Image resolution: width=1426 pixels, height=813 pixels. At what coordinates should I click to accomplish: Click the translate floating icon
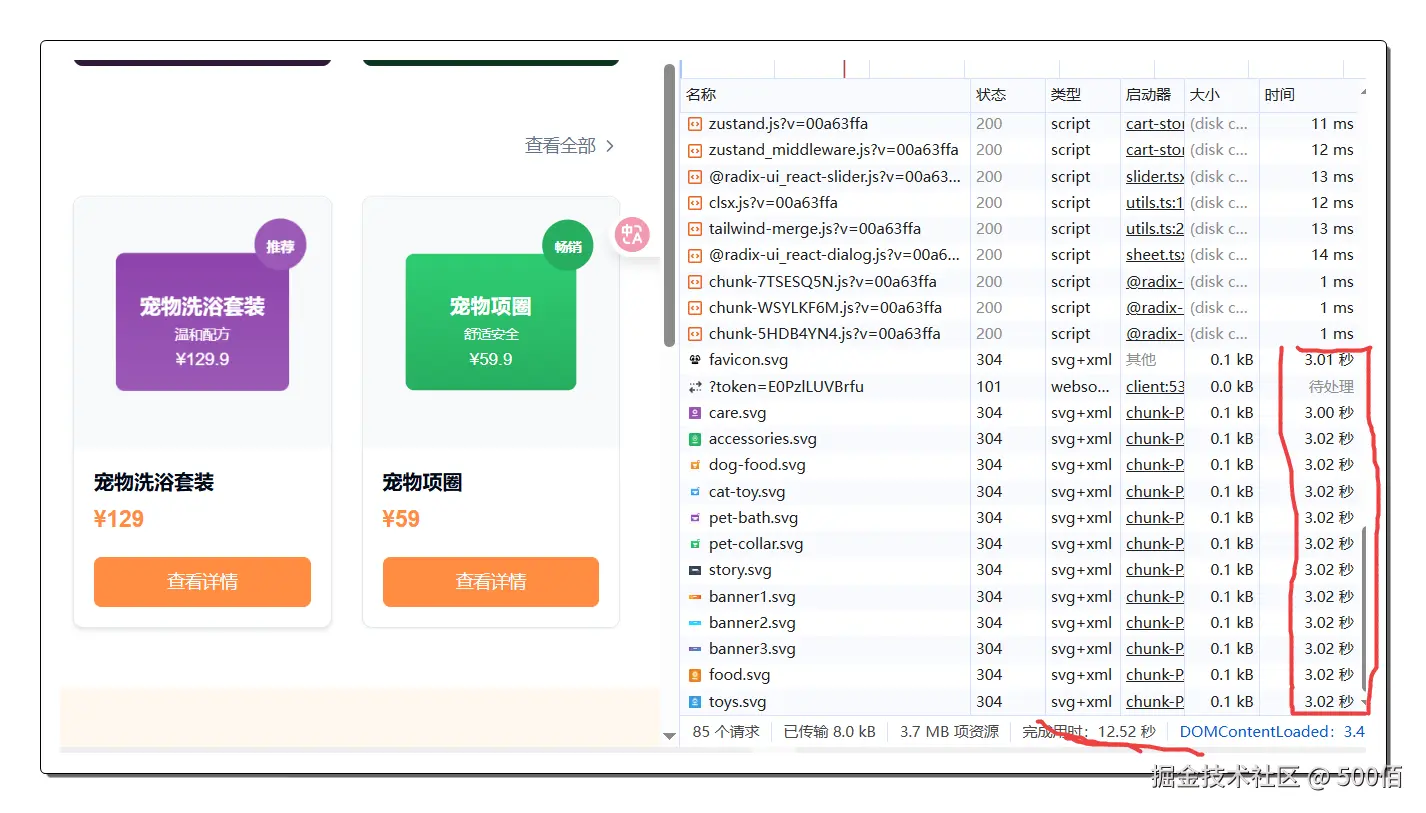pyautogui.click(x=632, y=235)
